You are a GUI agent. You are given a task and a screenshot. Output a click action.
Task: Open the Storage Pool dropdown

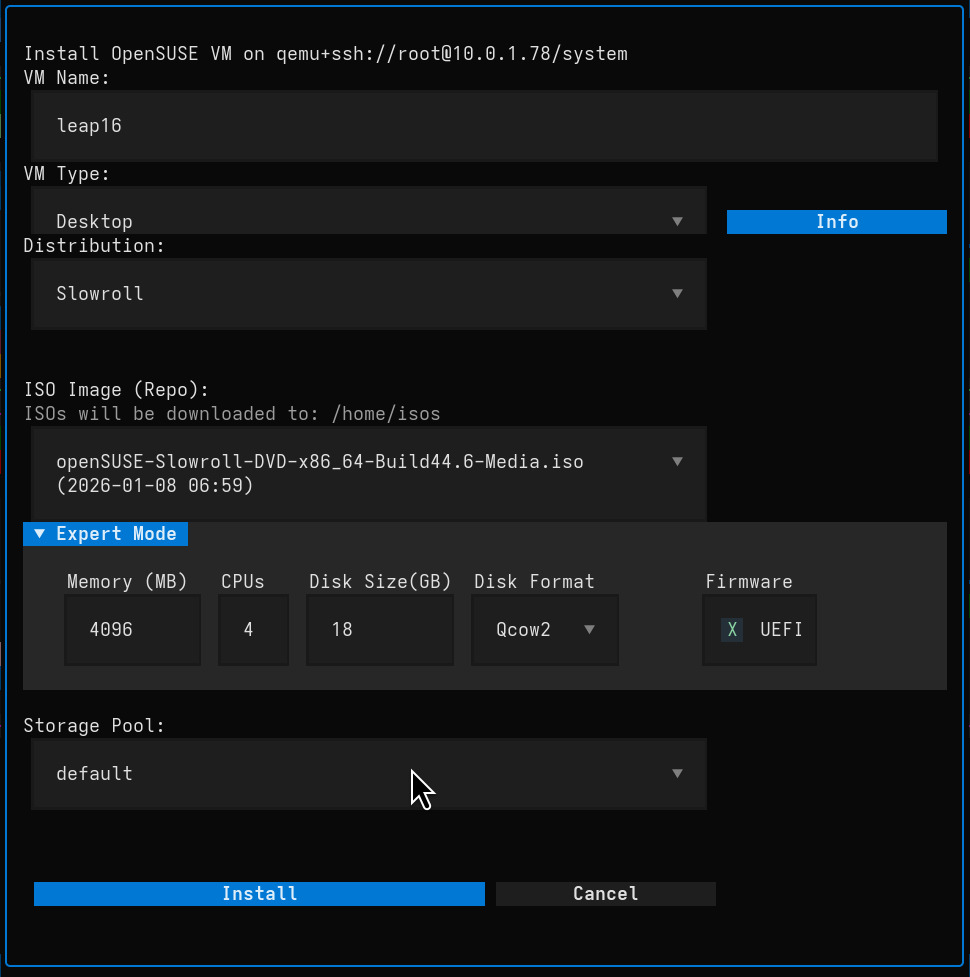[x=678, y=774]
